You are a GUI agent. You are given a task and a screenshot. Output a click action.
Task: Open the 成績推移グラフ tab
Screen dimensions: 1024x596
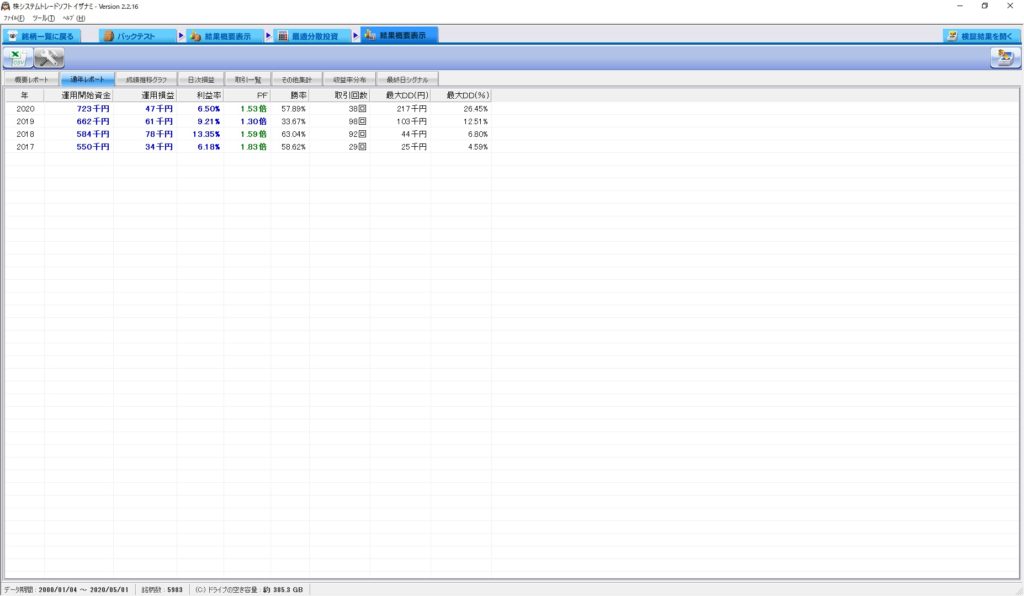(146, 79)
